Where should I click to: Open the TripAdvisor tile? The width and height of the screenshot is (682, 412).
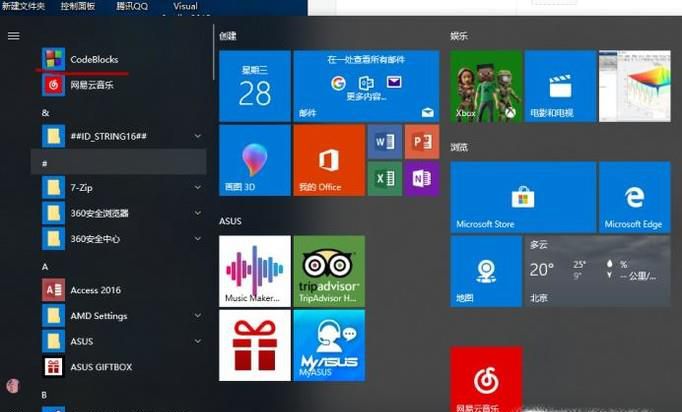329,270
